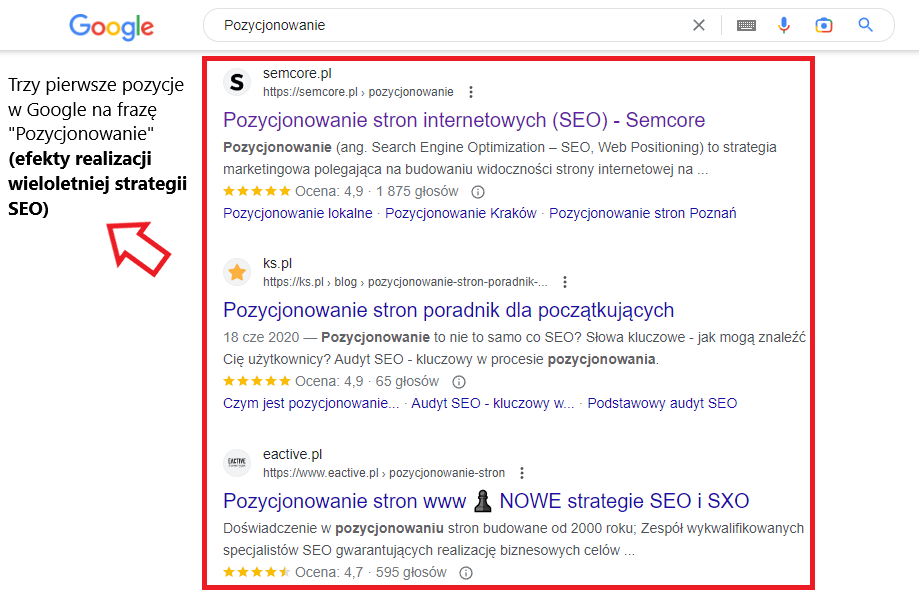Open 'Pozycjonowanie lokalne' sitelink
The width and height of the screenshot is (919, 593).
[x=298, y=213]
